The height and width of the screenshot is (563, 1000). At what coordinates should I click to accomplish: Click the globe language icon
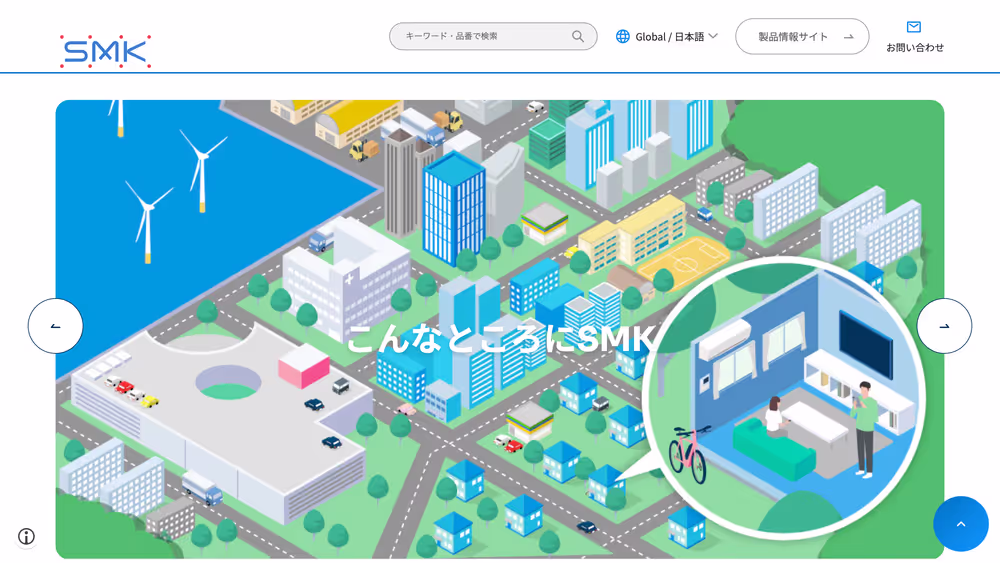(623, 37)
